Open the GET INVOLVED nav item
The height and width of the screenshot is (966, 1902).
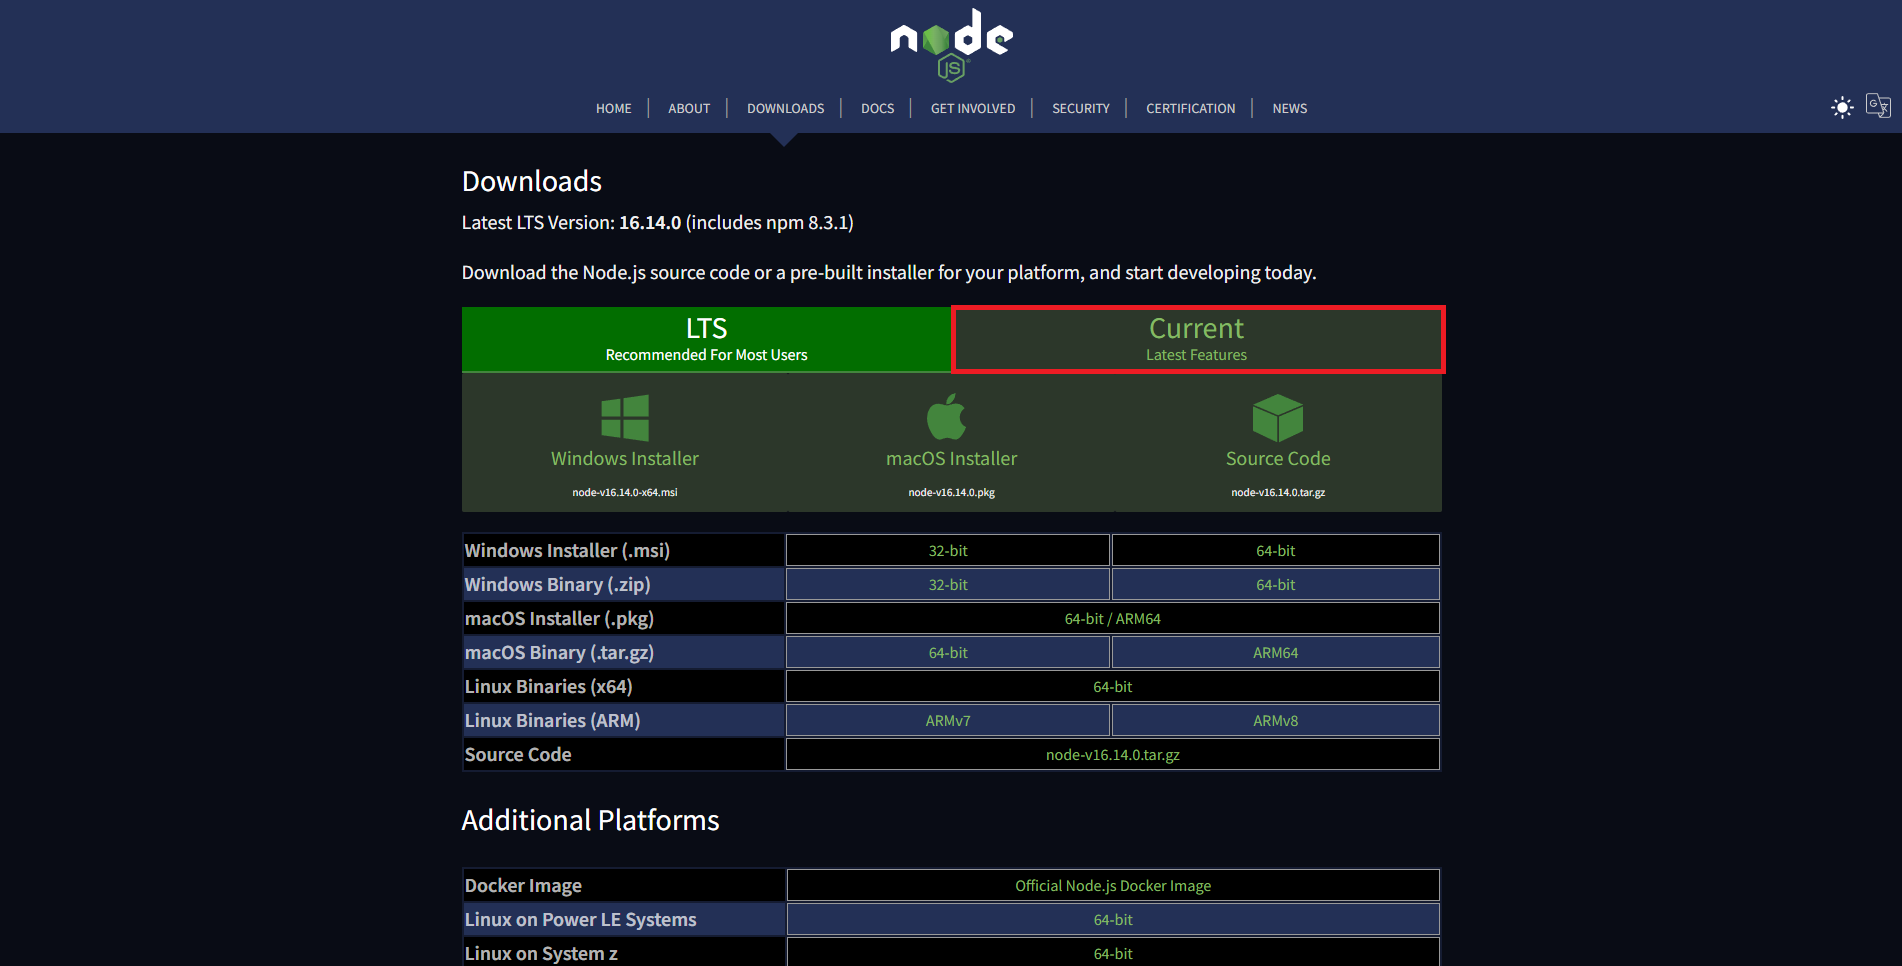point(973,108)
